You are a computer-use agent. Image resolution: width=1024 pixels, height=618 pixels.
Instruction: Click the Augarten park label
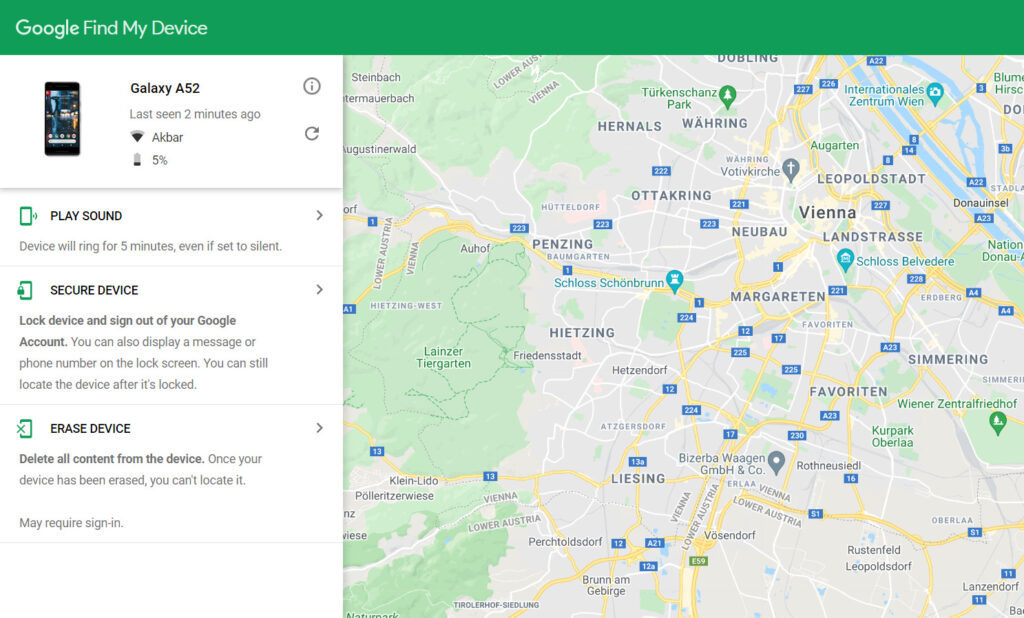(835, 146)
